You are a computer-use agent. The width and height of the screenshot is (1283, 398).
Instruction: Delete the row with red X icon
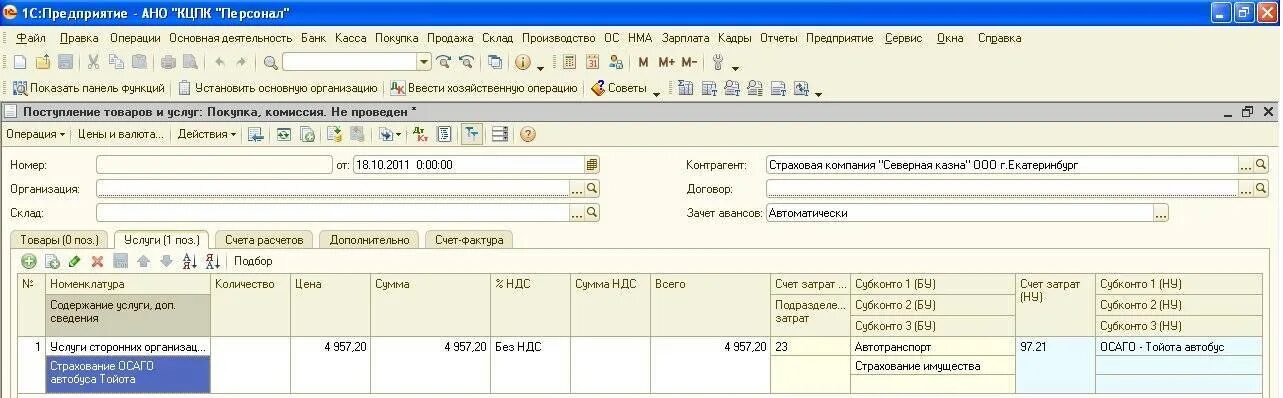click(98, 261)
